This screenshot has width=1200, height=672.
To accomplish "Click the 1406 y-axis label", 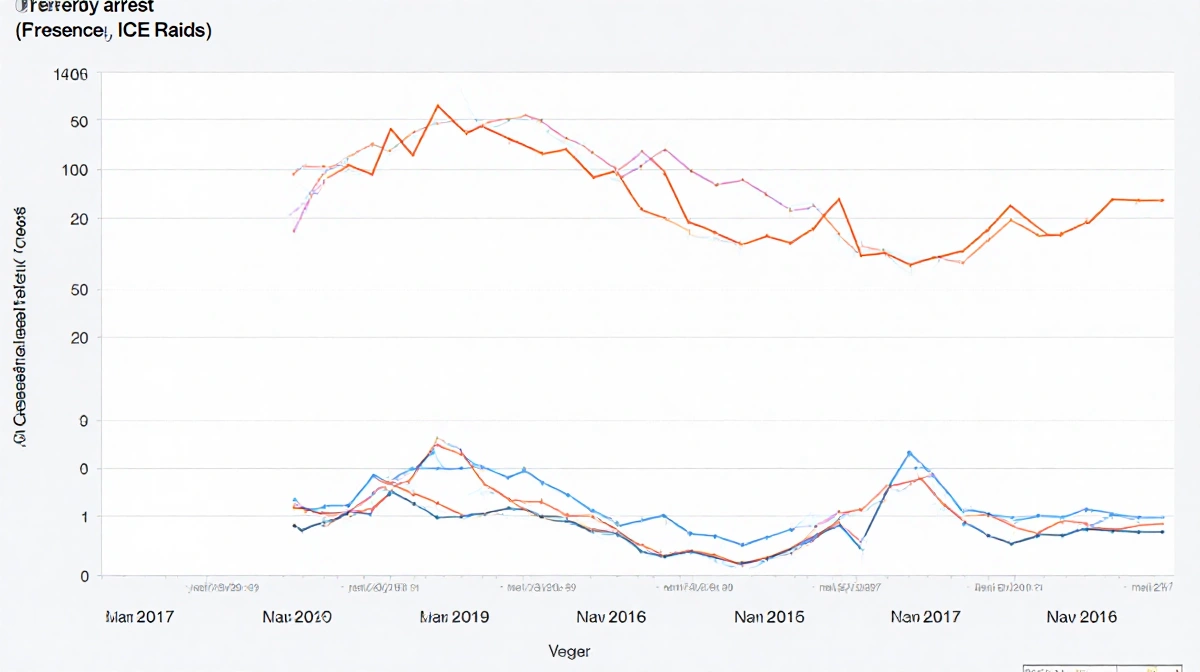I will tap(70, 74).
